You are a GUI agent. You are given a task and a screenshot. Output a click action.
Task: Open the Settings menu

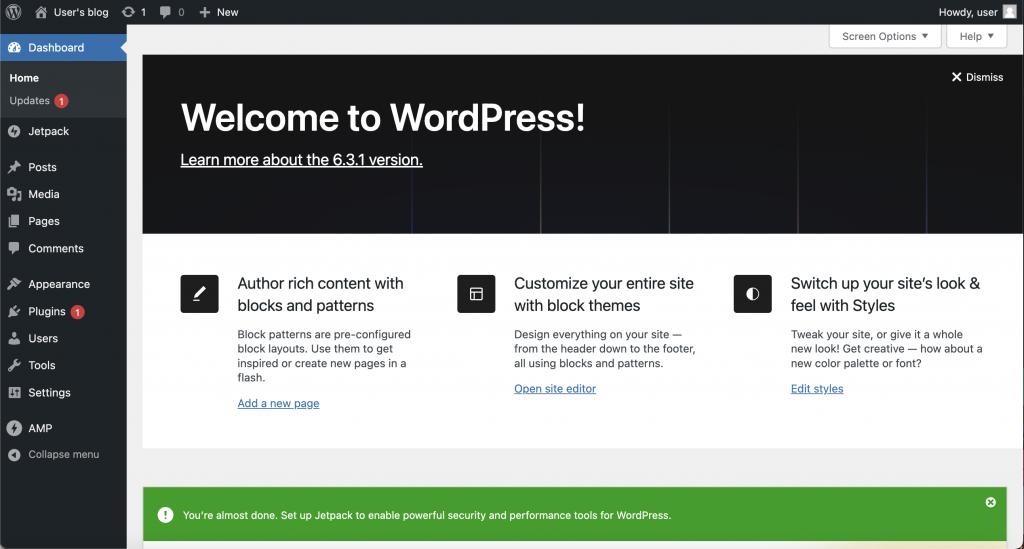[x=49, y=392]
